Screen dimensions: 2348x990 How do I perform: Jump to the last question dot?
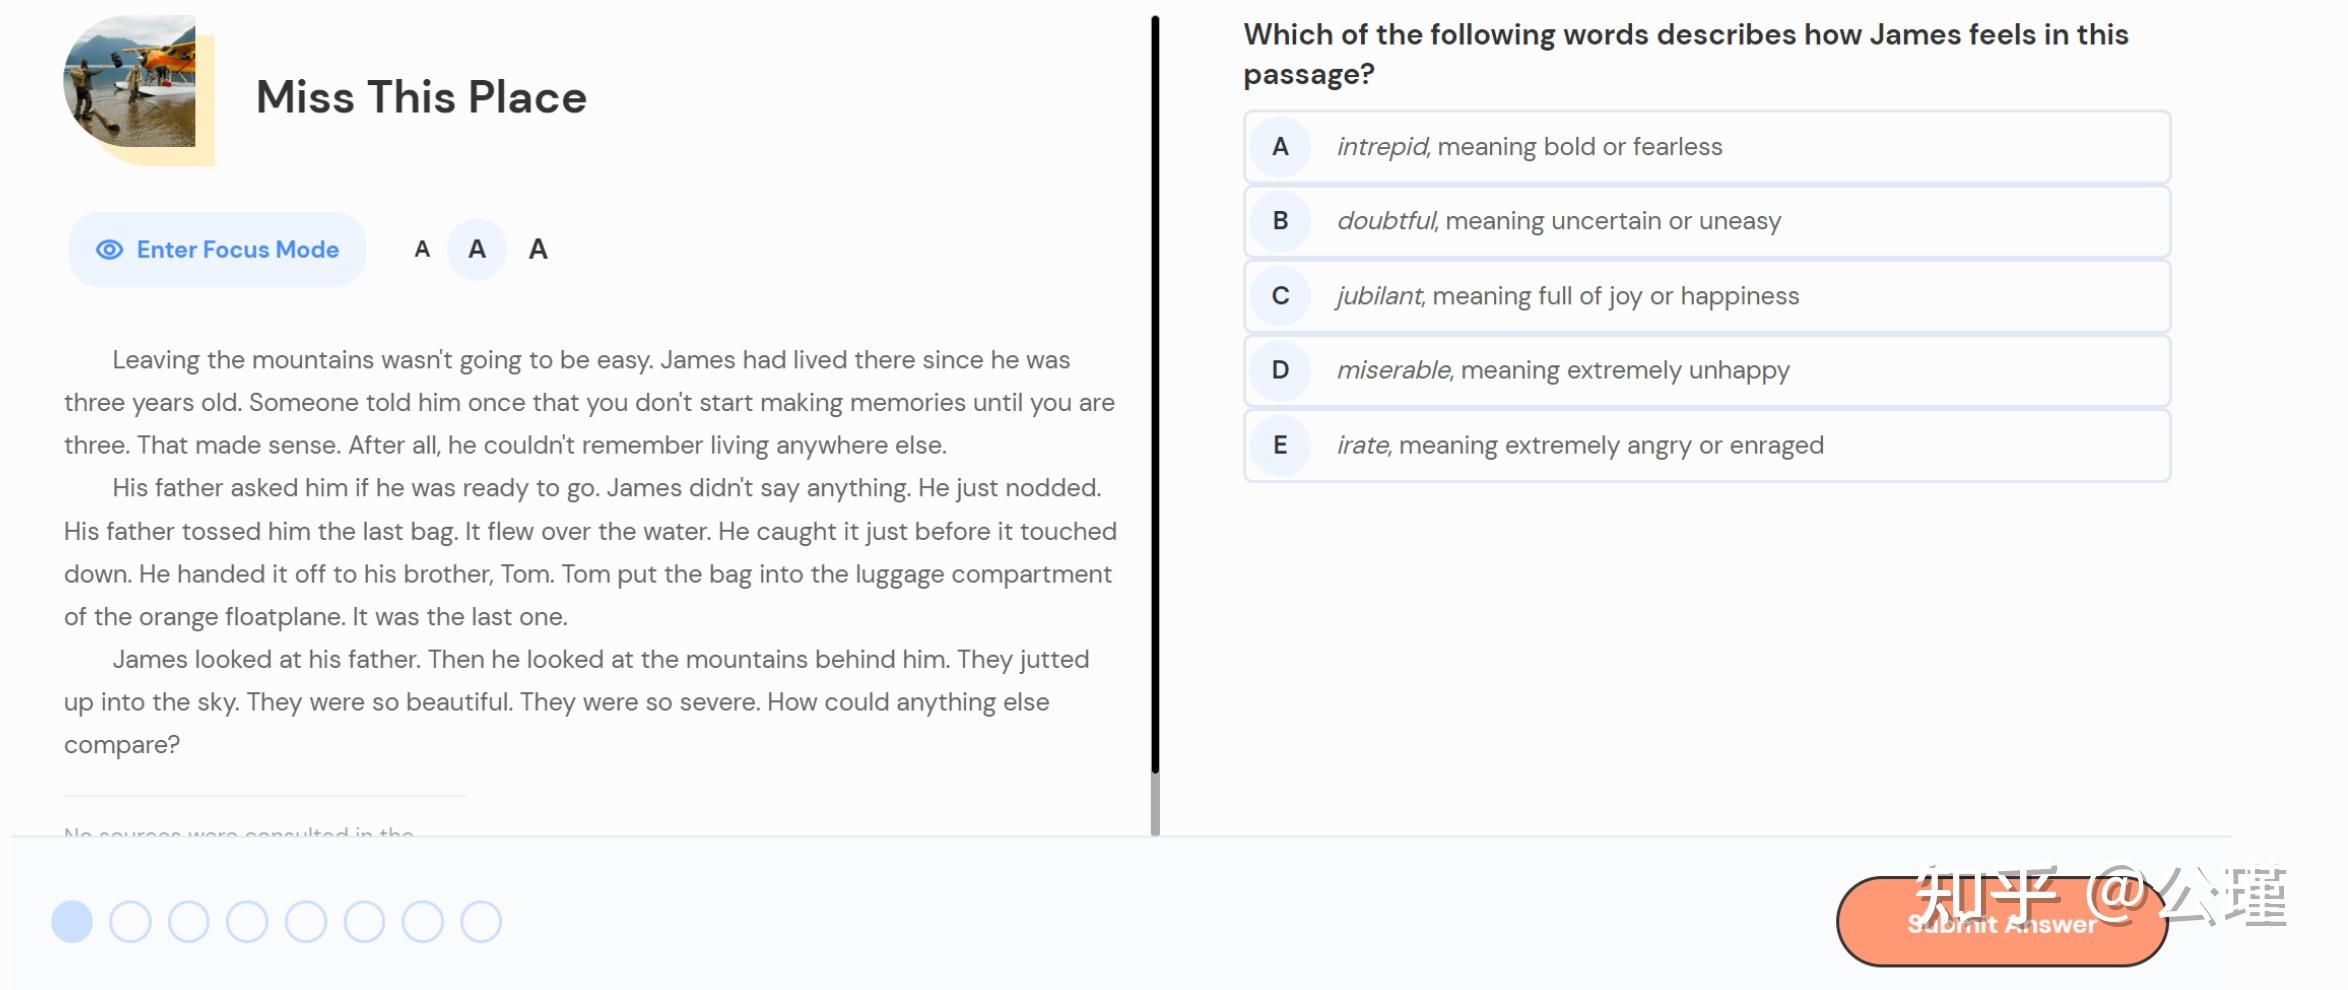(481, 922)
